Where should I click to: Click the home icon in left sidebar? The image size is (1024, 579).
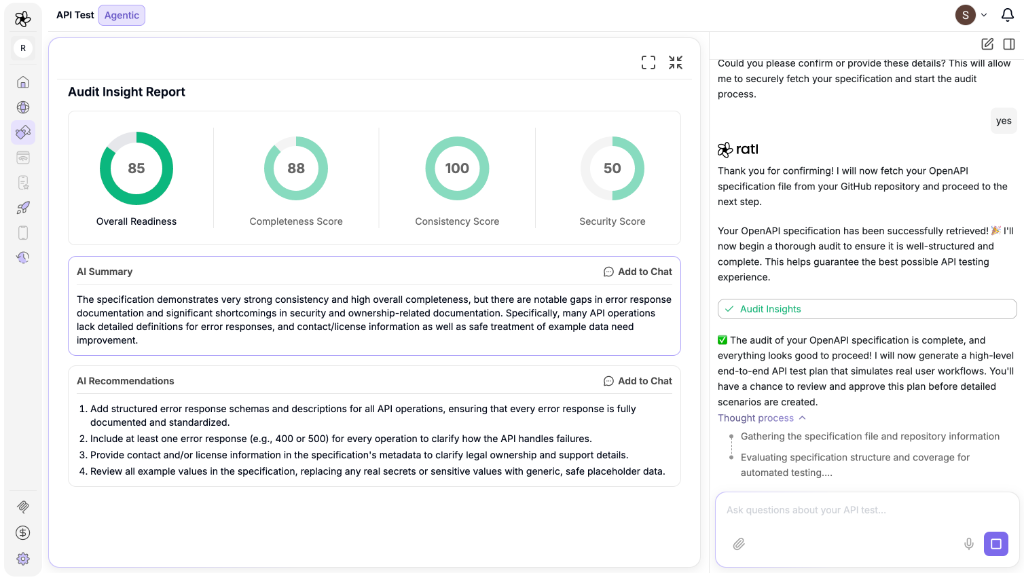pos(23,82)
